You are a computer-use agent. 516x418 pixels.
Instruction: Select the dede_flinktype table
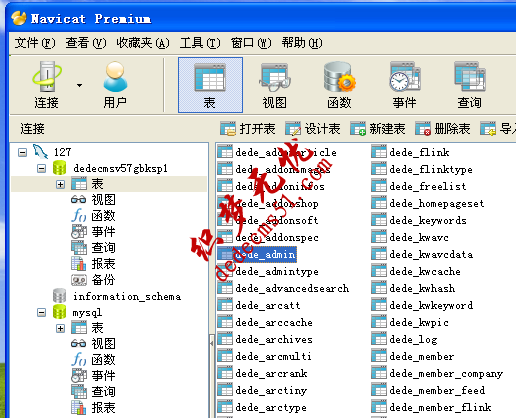pyautogui.click(x=422, y=170)
